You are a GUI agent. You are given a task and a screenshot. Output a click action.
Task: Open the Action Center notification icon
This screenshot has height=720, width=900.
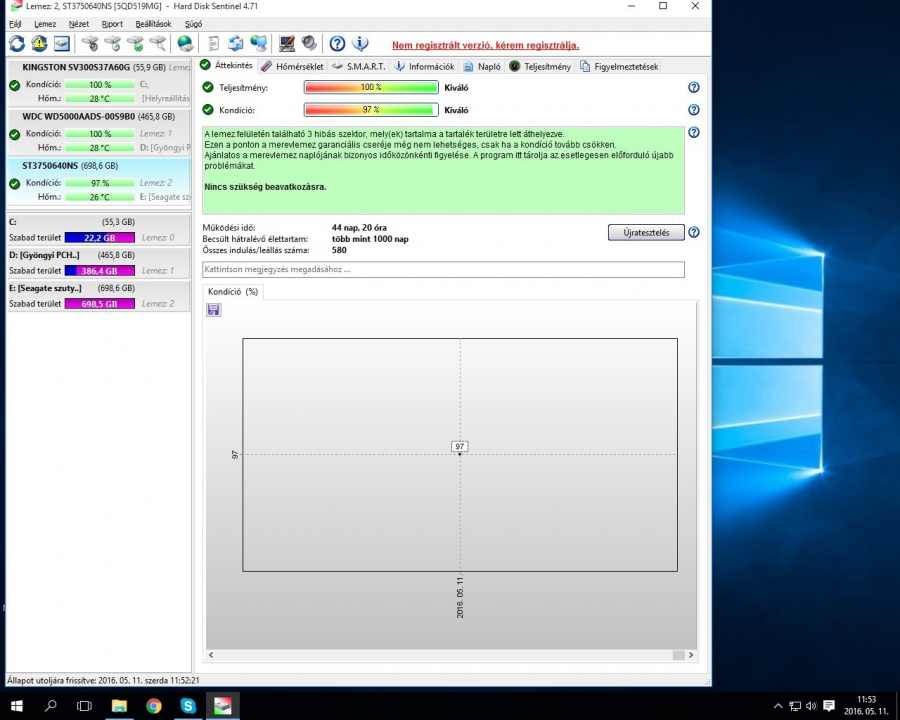829,706
